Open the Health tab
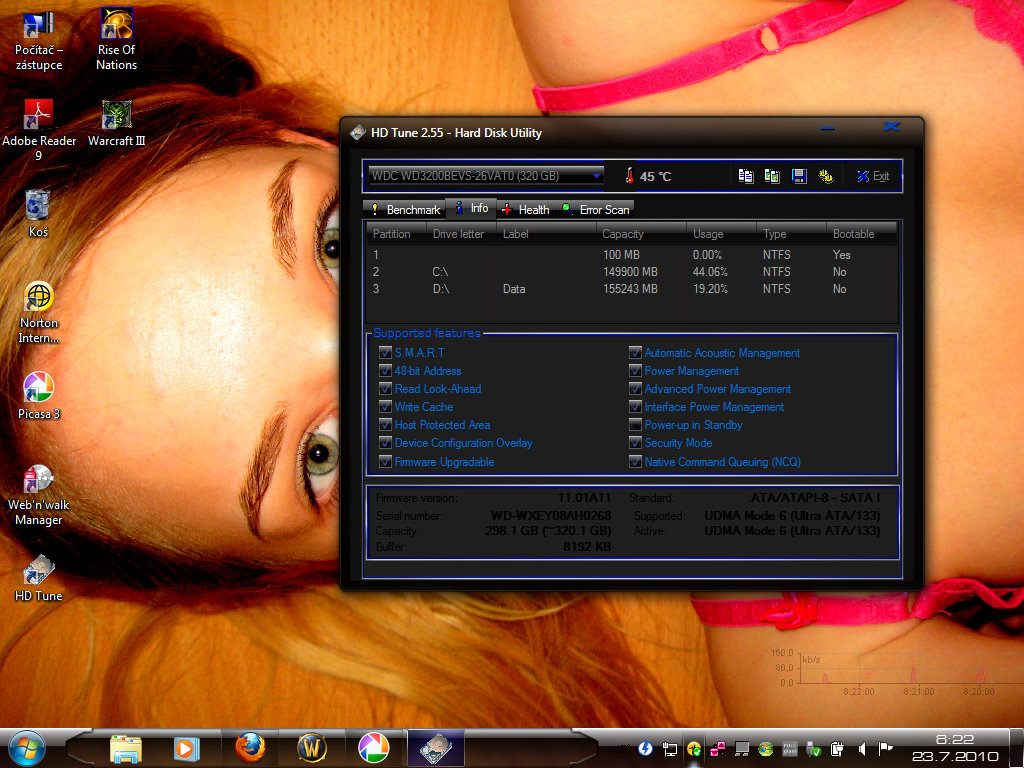This screenshot has height=768, width=1024. click(526, 210)
